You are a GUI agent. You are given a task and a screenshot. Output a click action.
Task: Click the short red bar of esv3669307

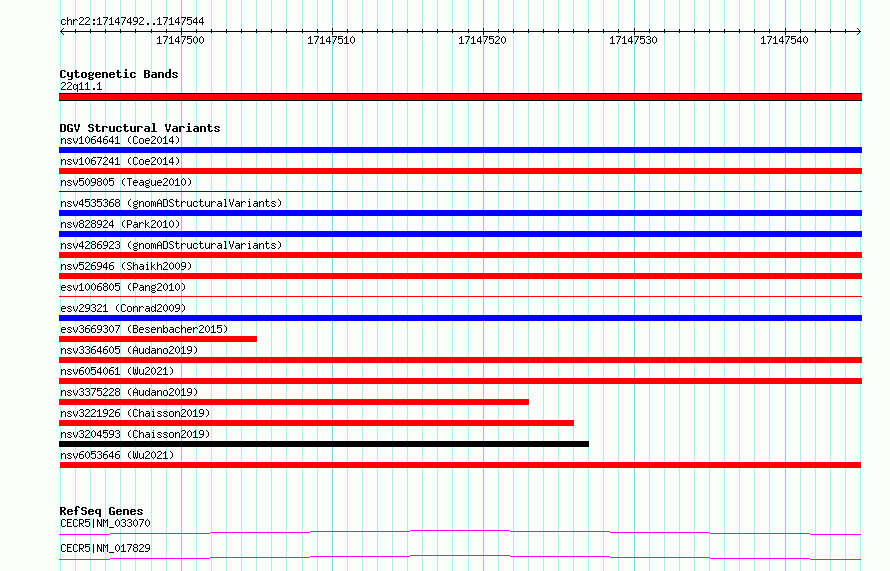coord(158,339)
